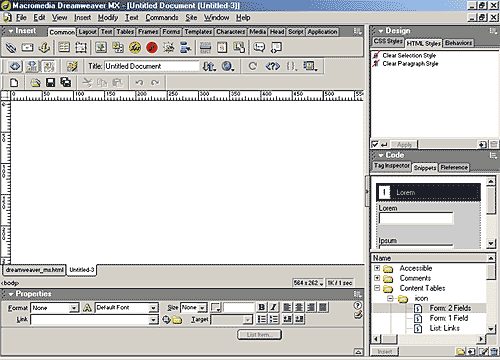Select Clear Selection Style

pos(409,55)
